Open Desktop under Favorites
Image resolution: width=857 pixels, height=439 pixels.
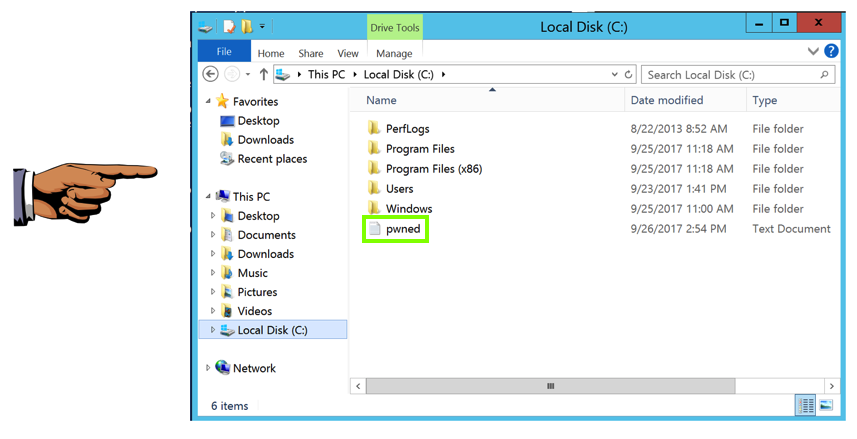click(x=258, y=121)
